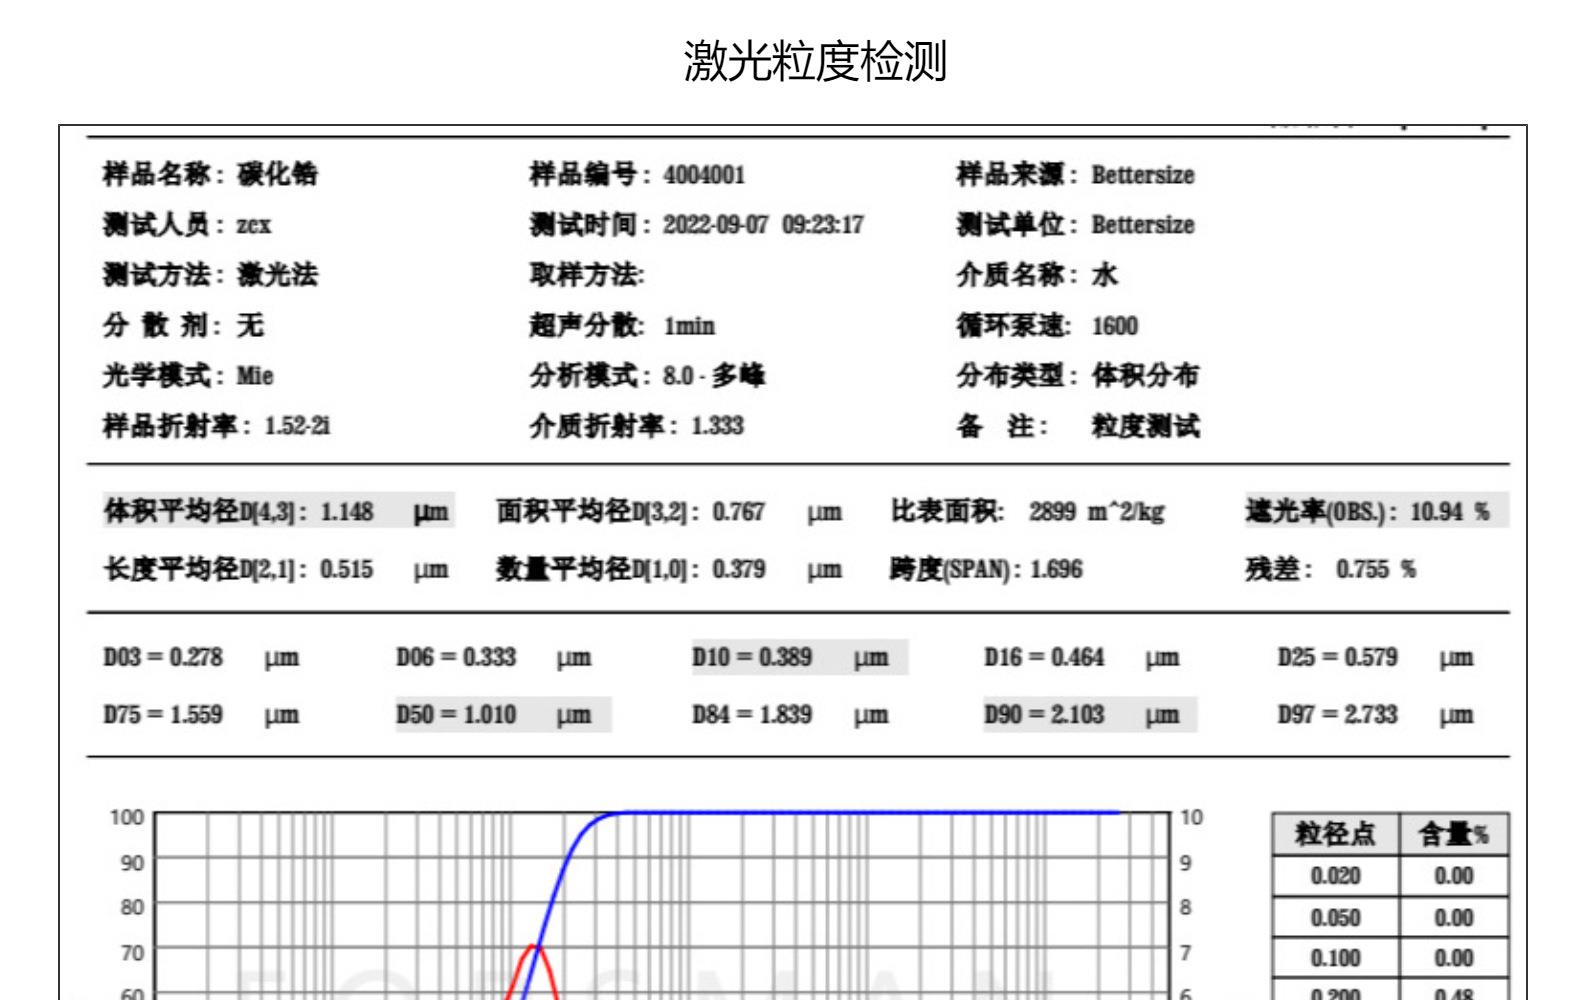1580x1000 pixels.
Task: Click the 粒径点 table column header
Action: pos(1335,834)
